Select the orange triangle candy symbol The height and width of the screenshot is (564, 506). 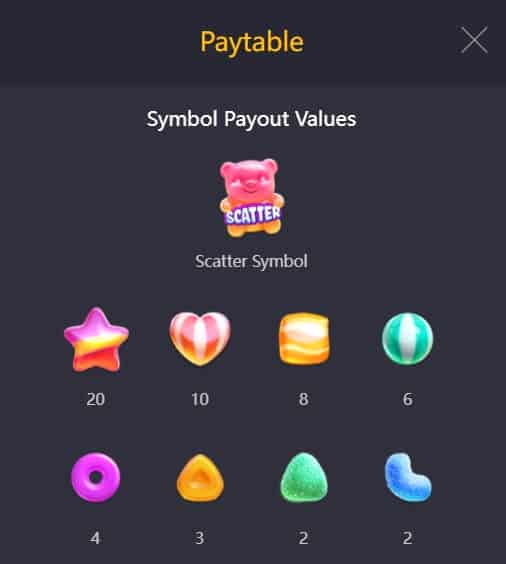[x=200, y=478]
